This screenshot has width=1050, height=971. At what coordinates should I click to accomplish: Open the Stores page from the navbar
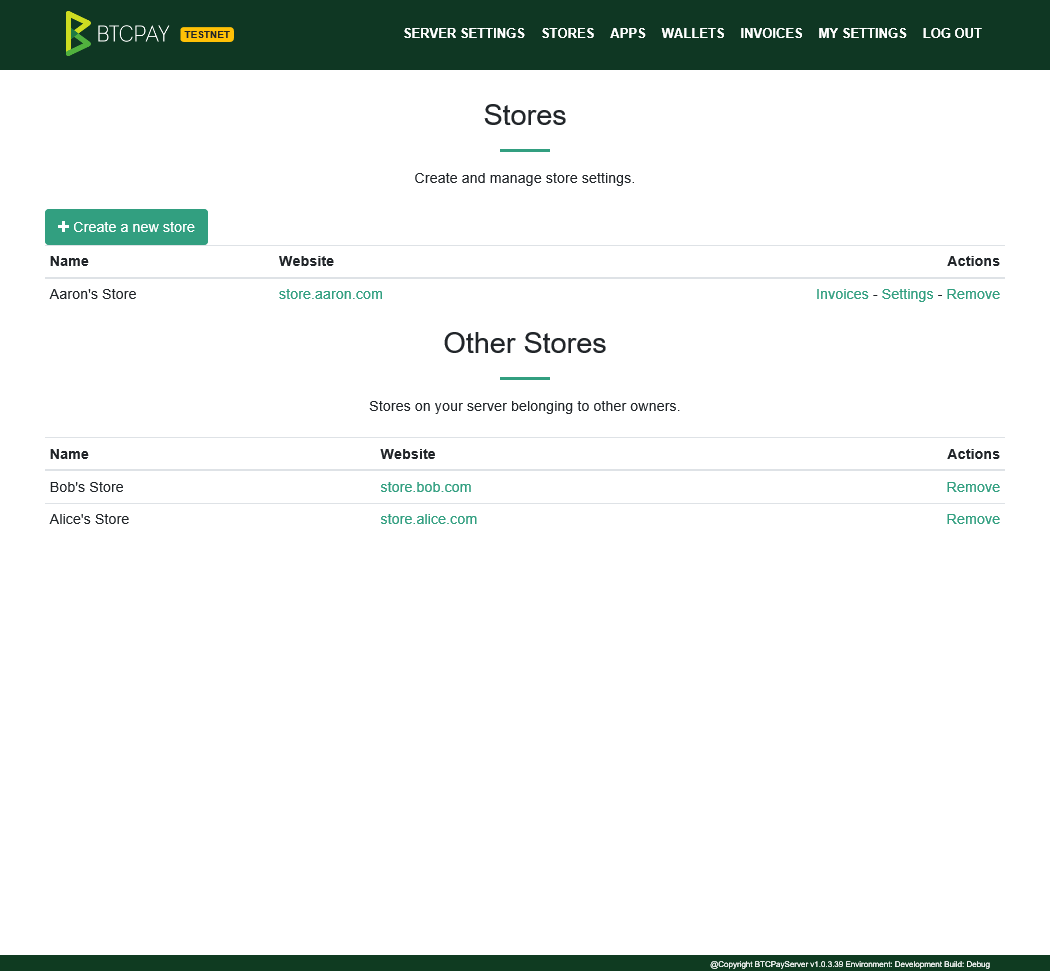click(x=567, y=33)
